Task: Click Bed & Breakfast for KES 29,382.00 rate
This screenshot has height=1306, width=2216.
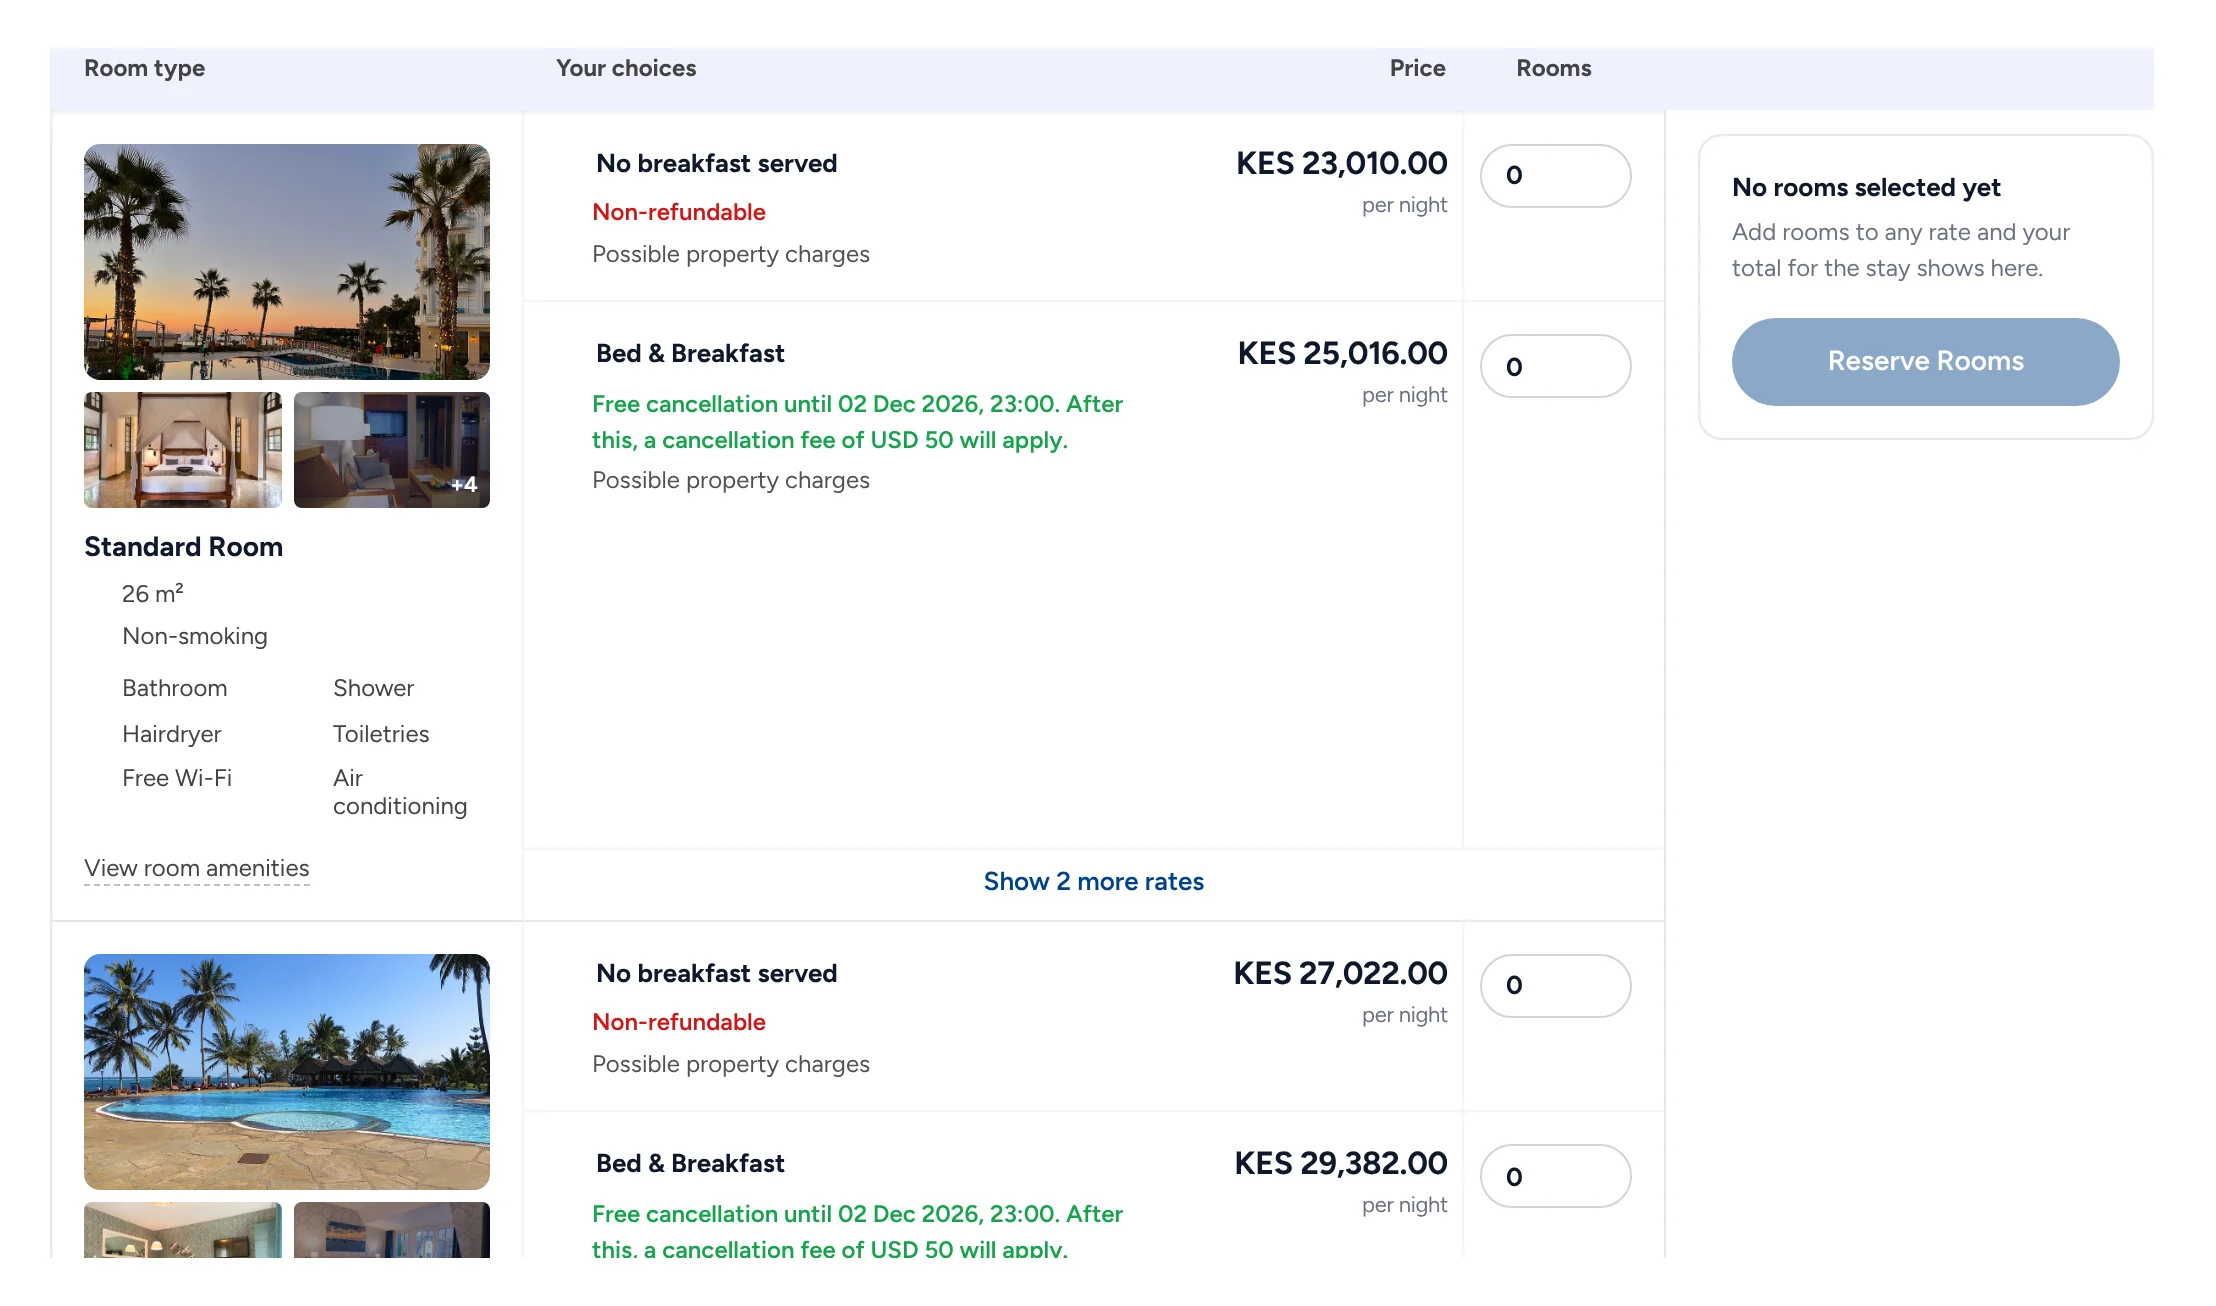Action: click(x=691, y=1164)
